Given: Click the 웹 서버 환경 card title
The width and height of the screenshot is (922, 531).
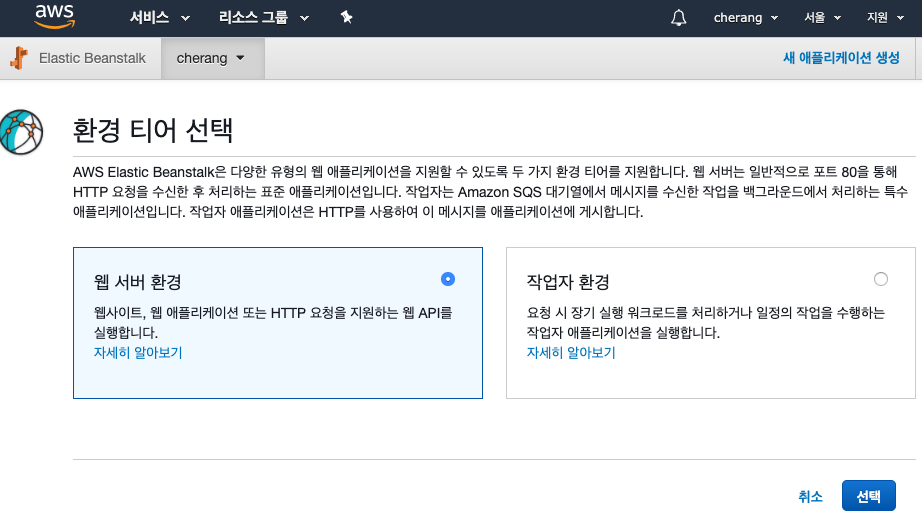Looking at the screenshot, I should click(x=138, y=282).
